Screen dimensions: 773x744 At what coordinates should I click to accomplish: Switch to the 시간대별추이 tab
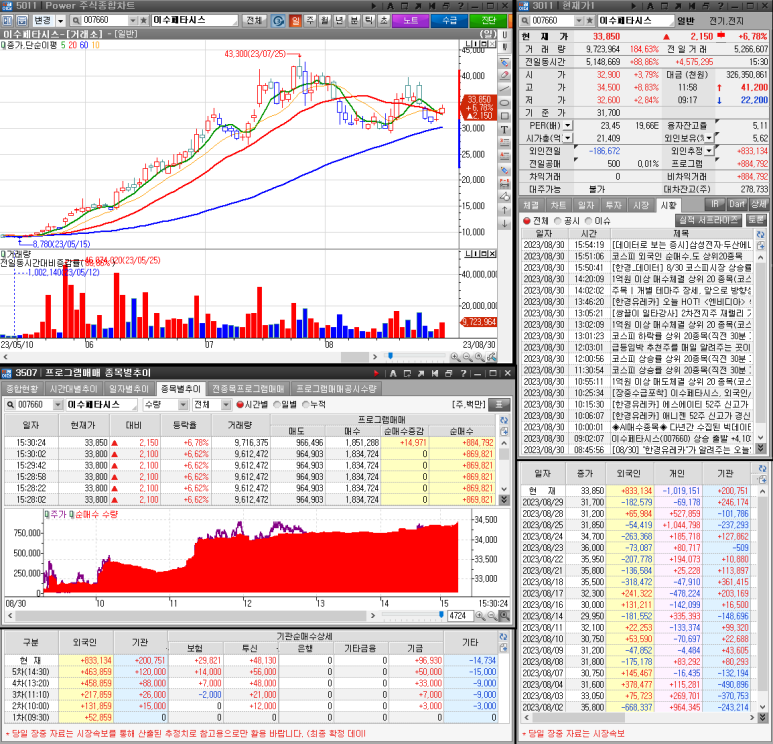pos(74,389)
